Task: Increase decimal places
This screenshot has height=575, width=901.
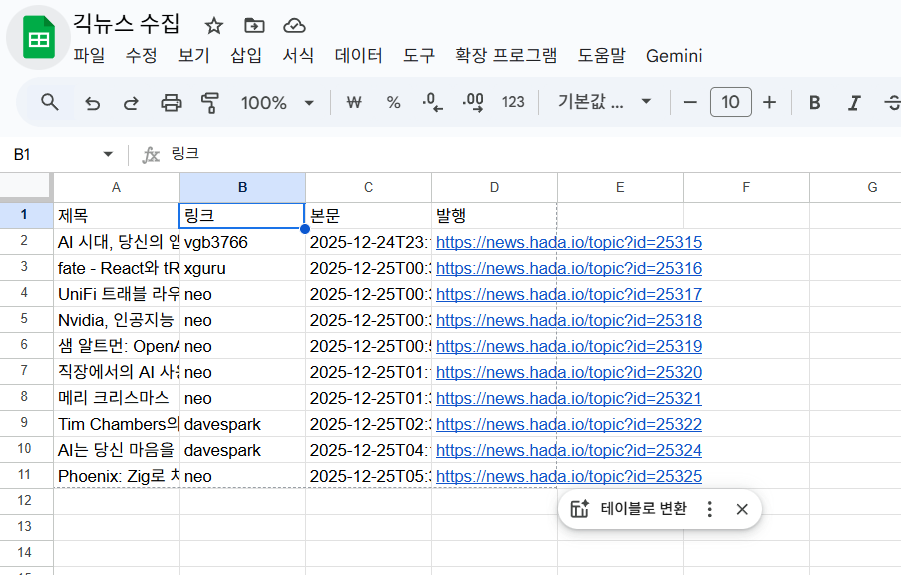Action: [x=473, y=102]
